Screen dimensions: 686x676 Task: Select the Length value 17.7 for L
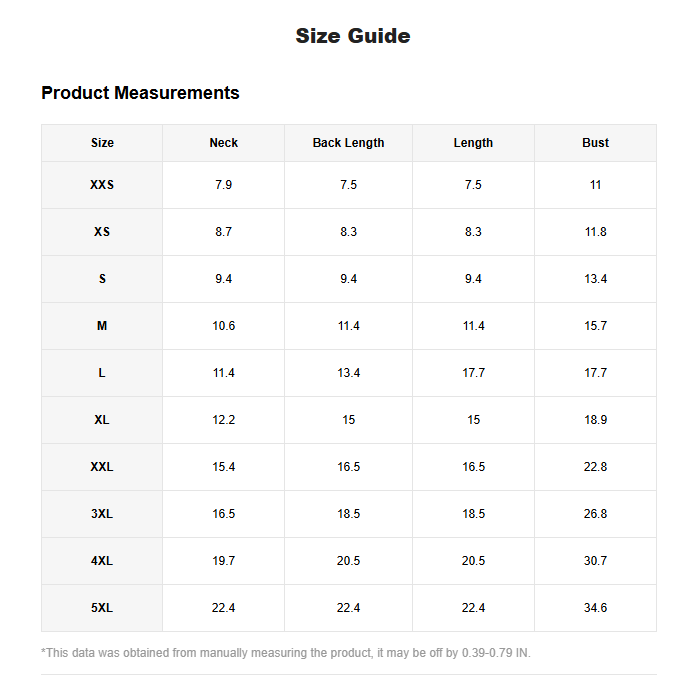[473, 373]
